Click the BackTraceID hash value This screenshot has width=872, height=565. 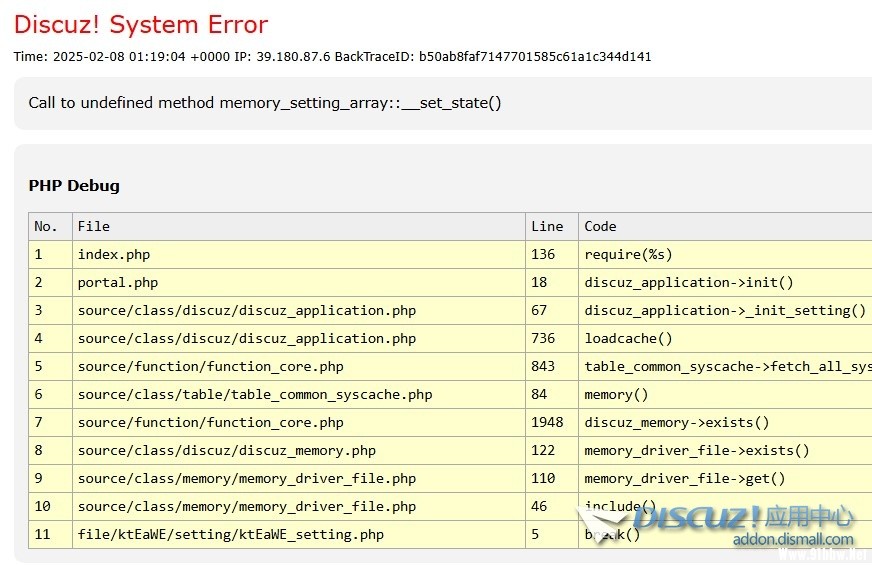535,57
